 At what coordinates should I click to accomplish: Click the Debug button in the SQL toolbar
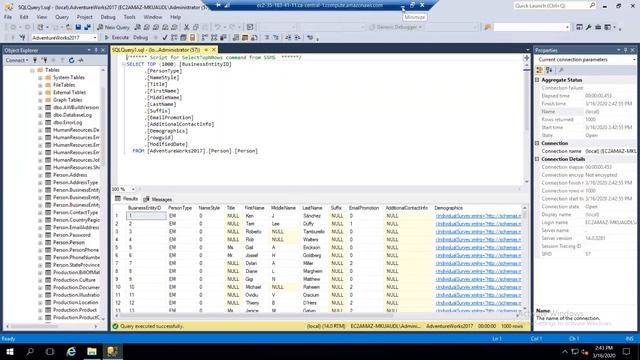click(140, 38)
